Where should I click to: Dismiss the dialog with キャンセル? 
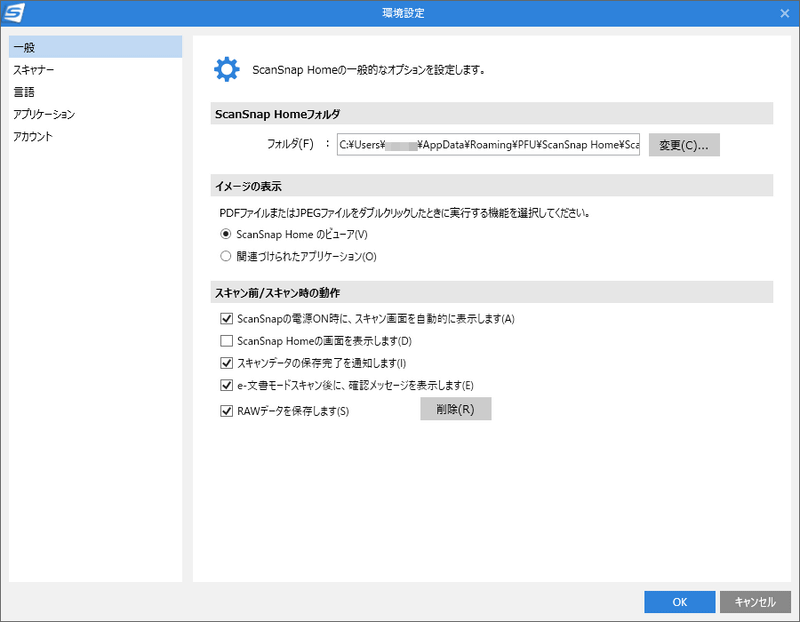757,602
